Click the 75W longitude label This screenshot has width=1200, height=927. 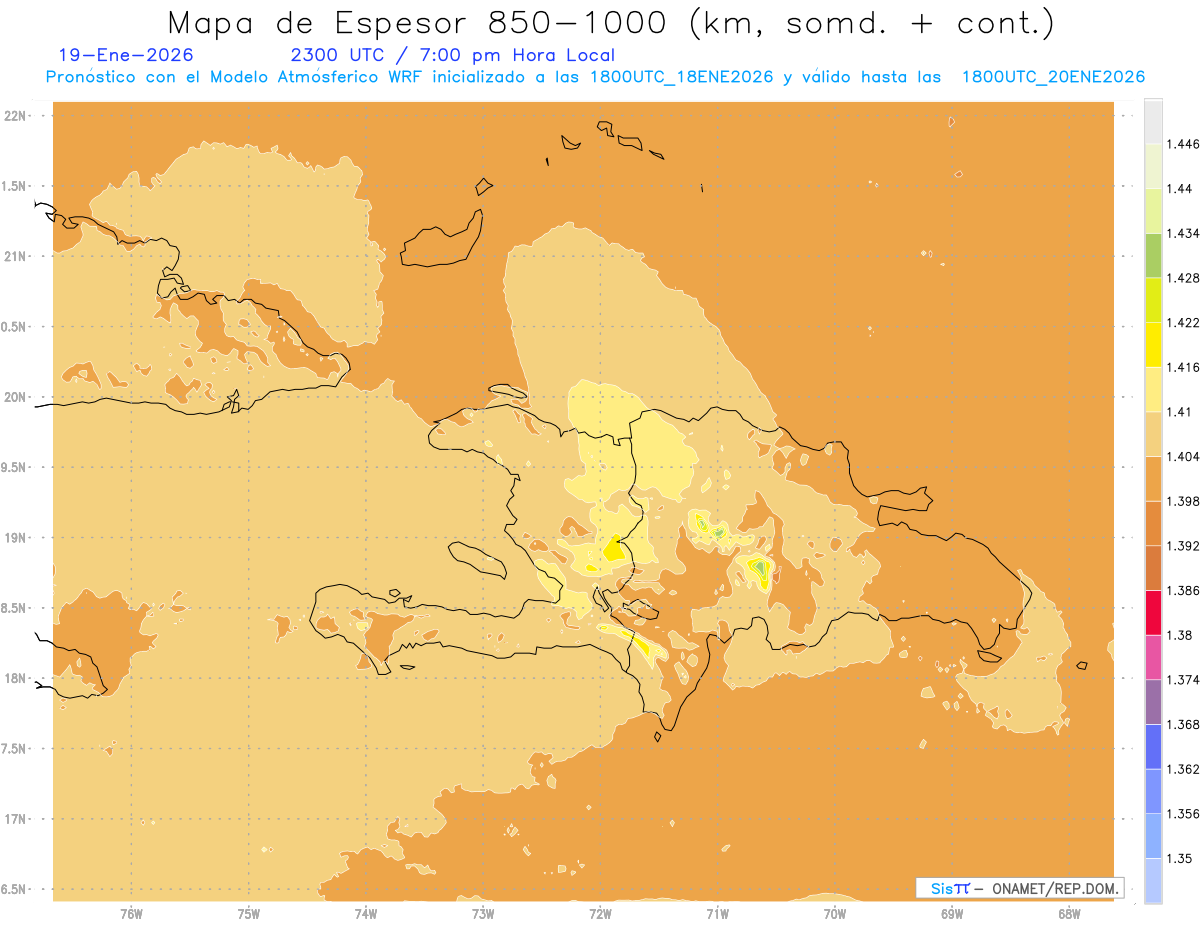coord(249,914)
